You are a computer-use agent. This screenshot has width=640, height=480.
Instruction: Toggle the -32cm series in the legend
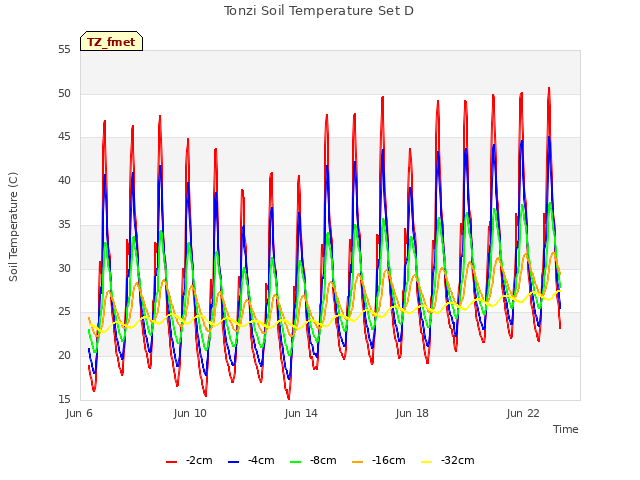click(447, 461)
